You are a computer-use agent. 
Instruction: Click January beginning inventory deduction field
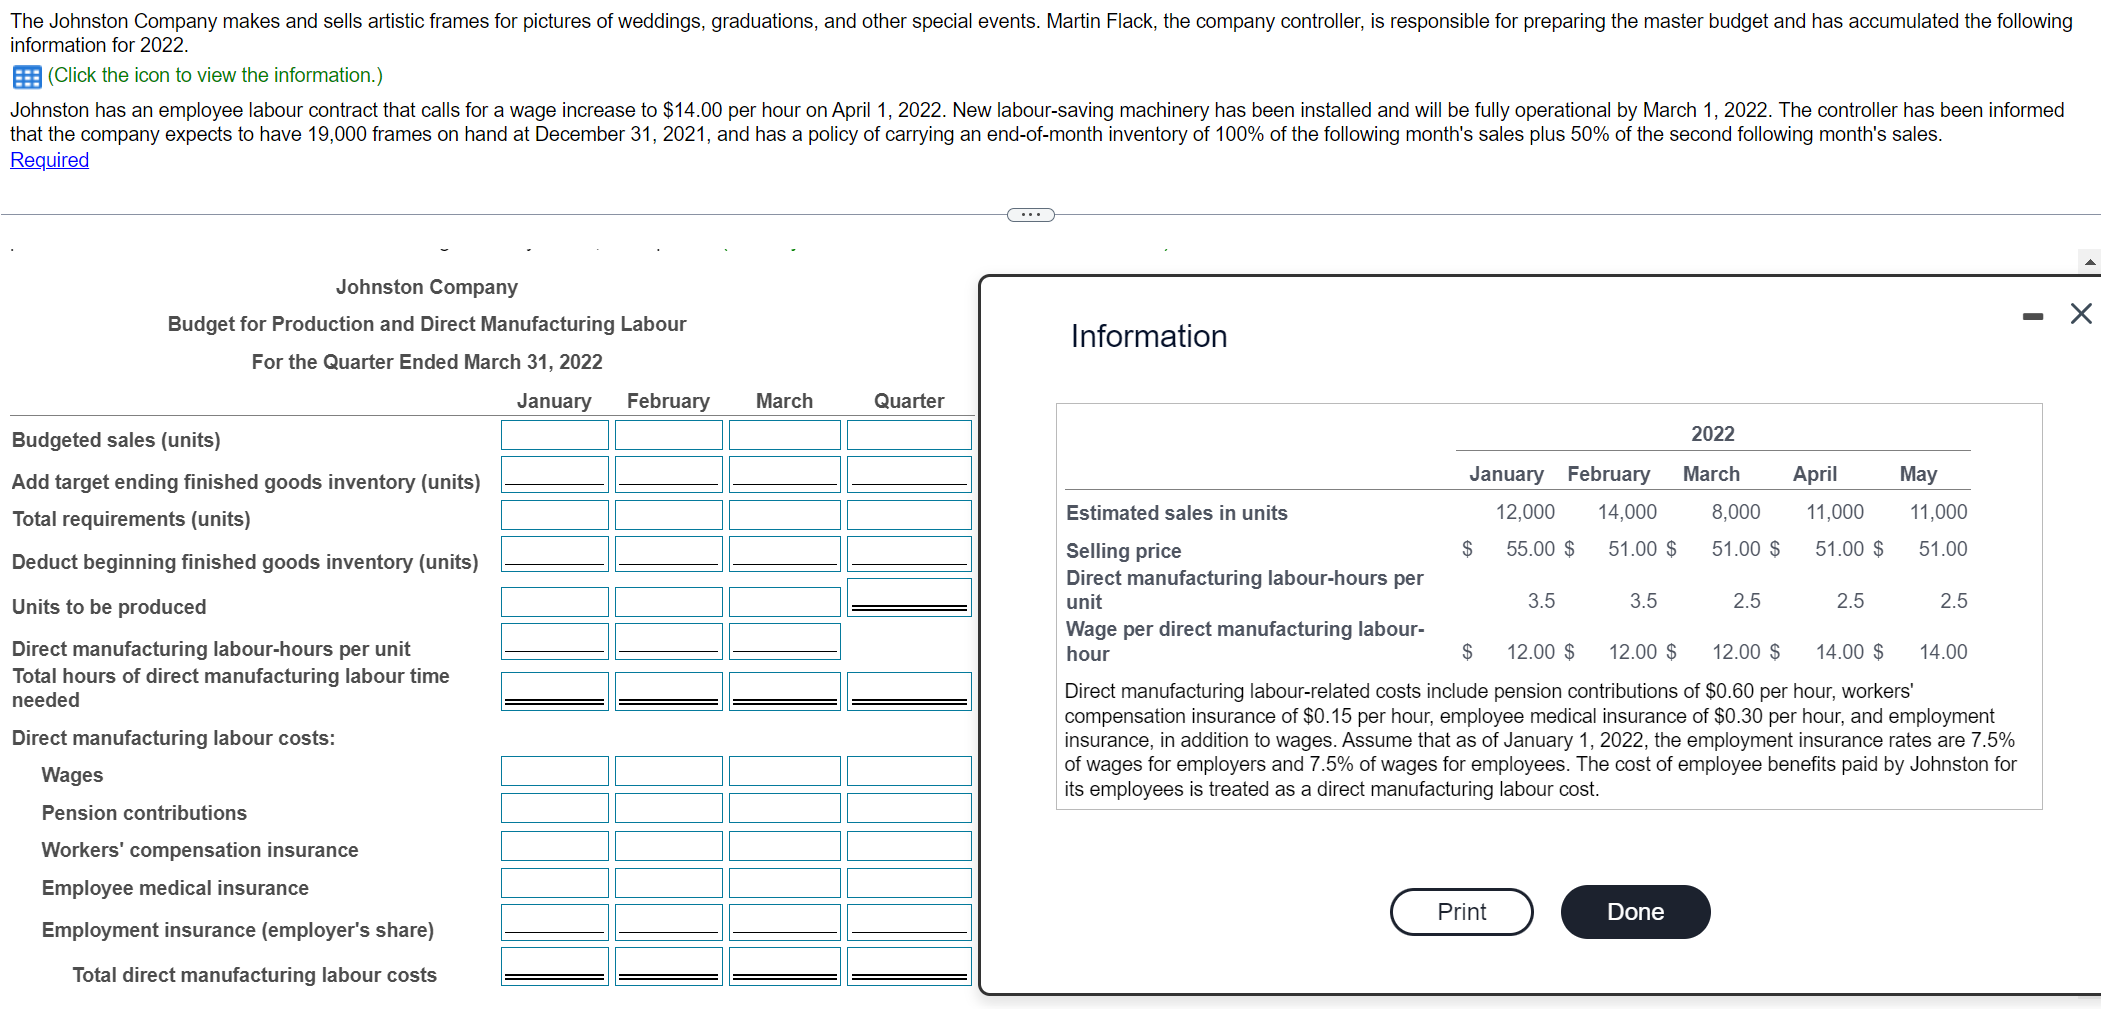pos(555,554)
